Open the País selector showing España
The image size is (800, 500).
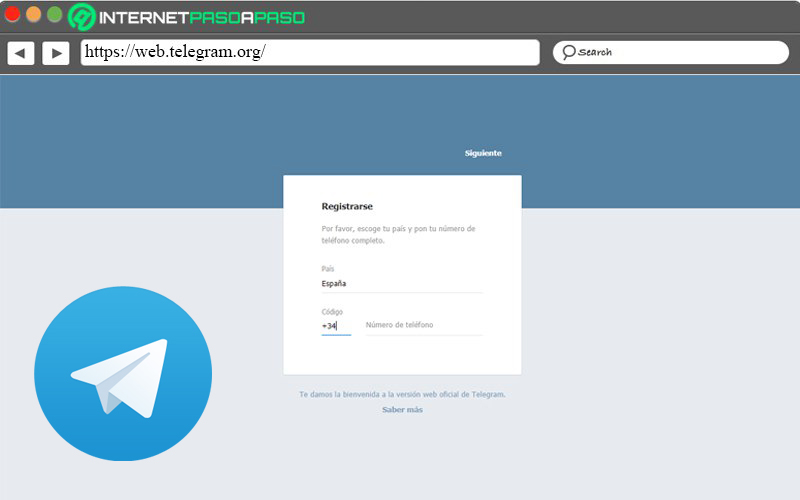[x=402, y=284]
